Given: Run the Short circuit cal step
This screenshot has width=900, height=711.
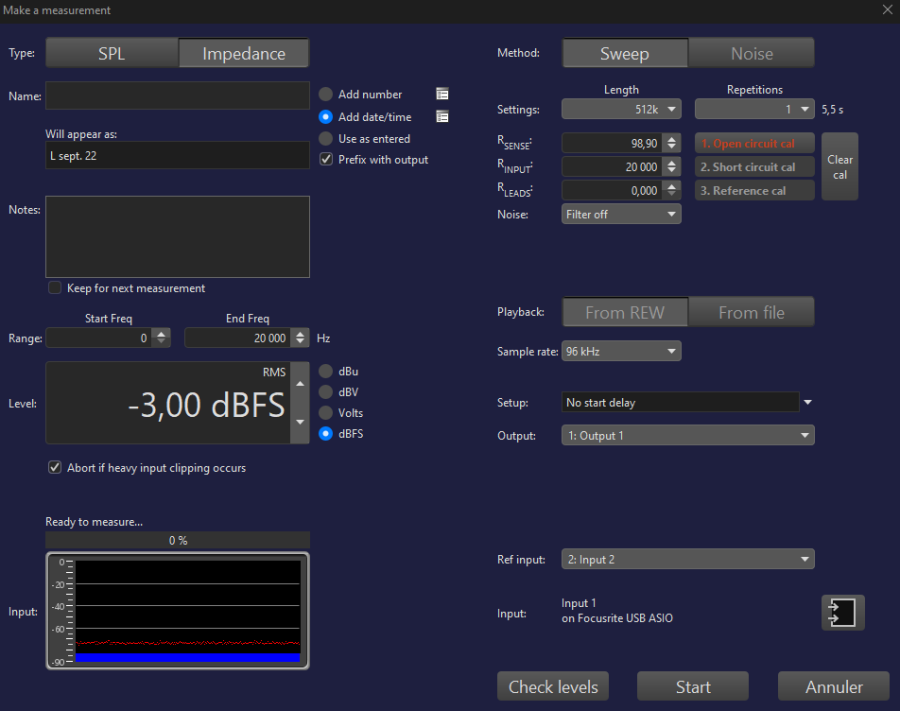Looking at the screenshot, I should (x=754, y=167).
